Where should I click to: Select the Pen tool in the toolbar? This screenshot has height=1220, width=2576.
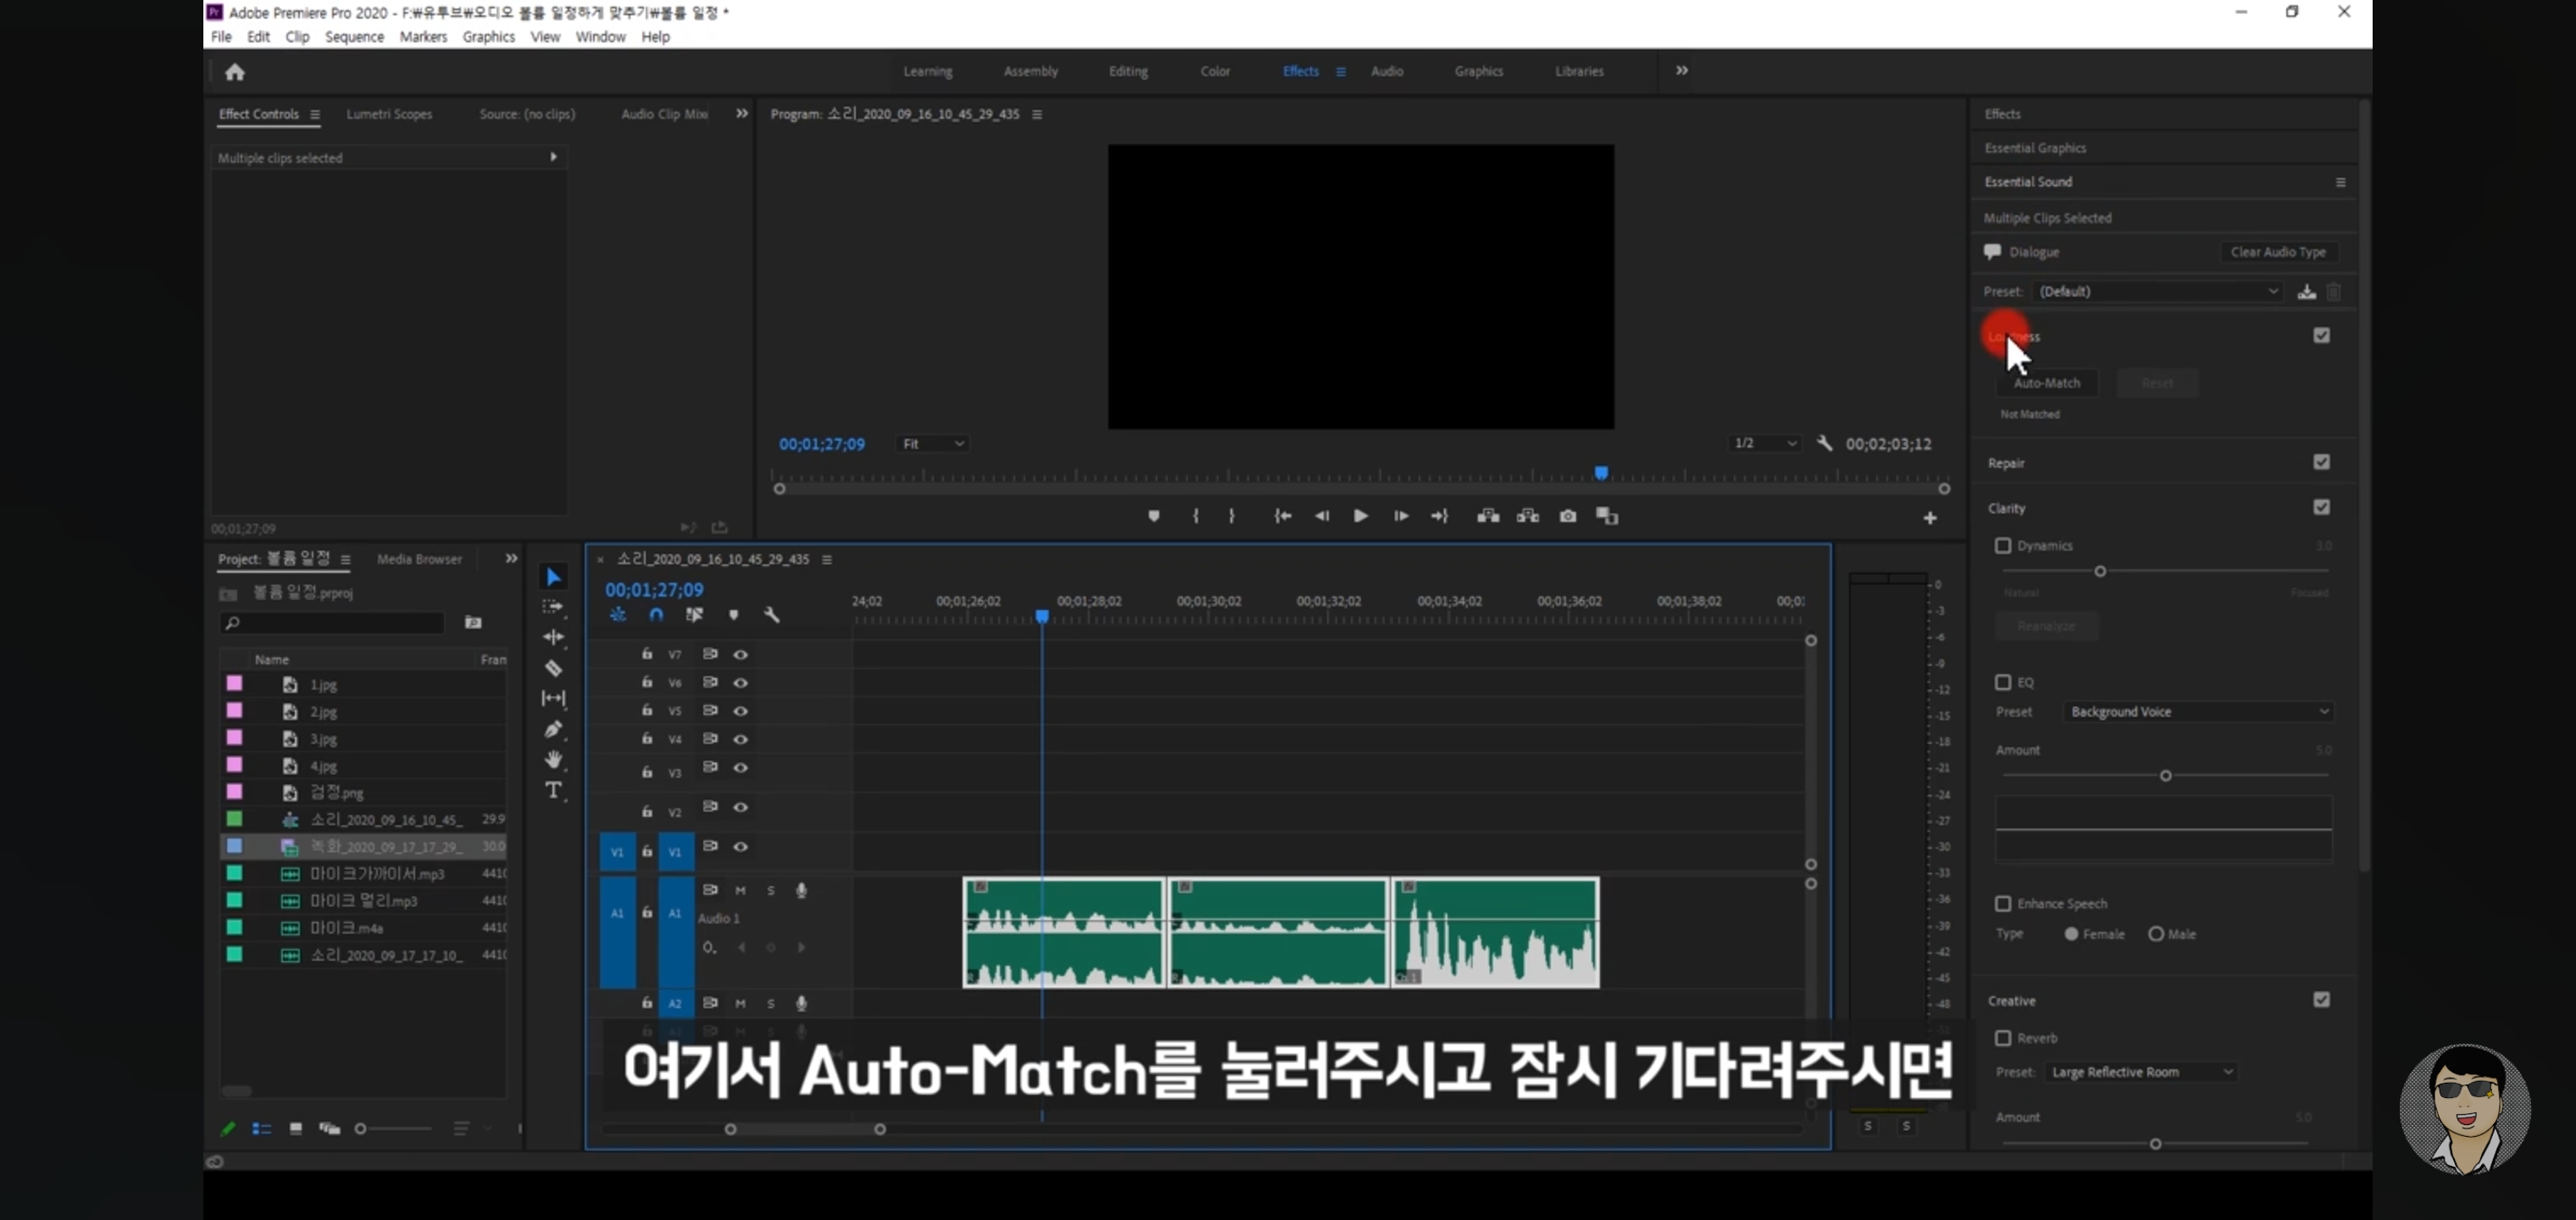click(x=553, y=729)
